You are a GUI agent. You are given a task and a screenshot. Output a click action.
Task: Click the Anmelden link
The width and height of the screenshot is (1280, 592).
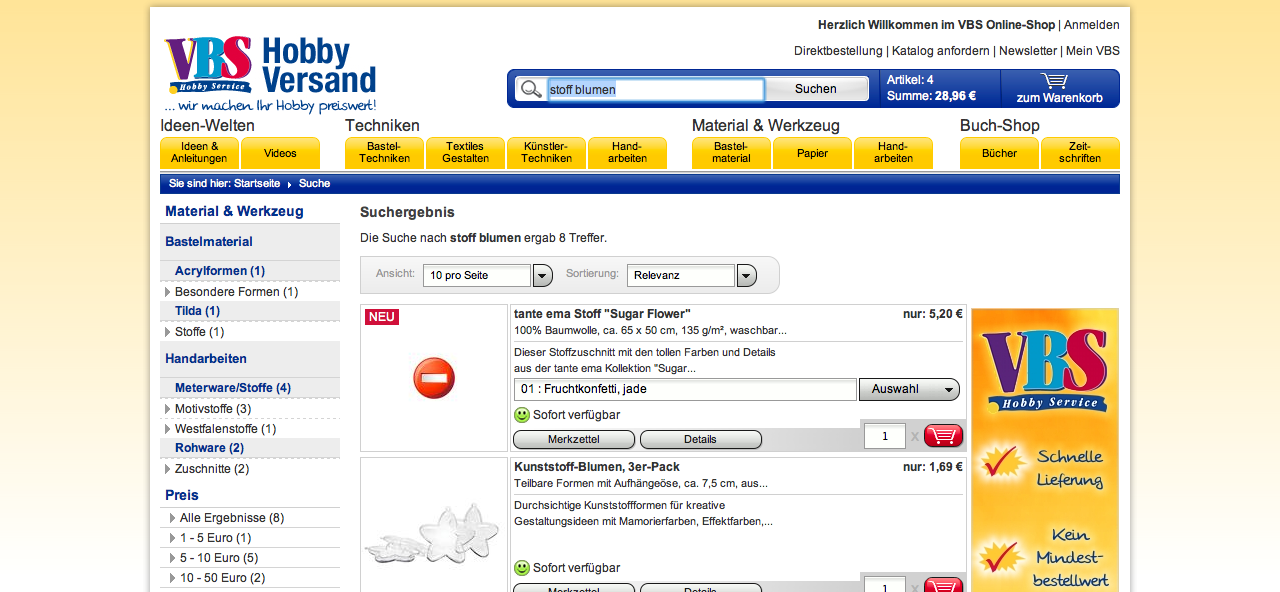[x=1091, y=25]
